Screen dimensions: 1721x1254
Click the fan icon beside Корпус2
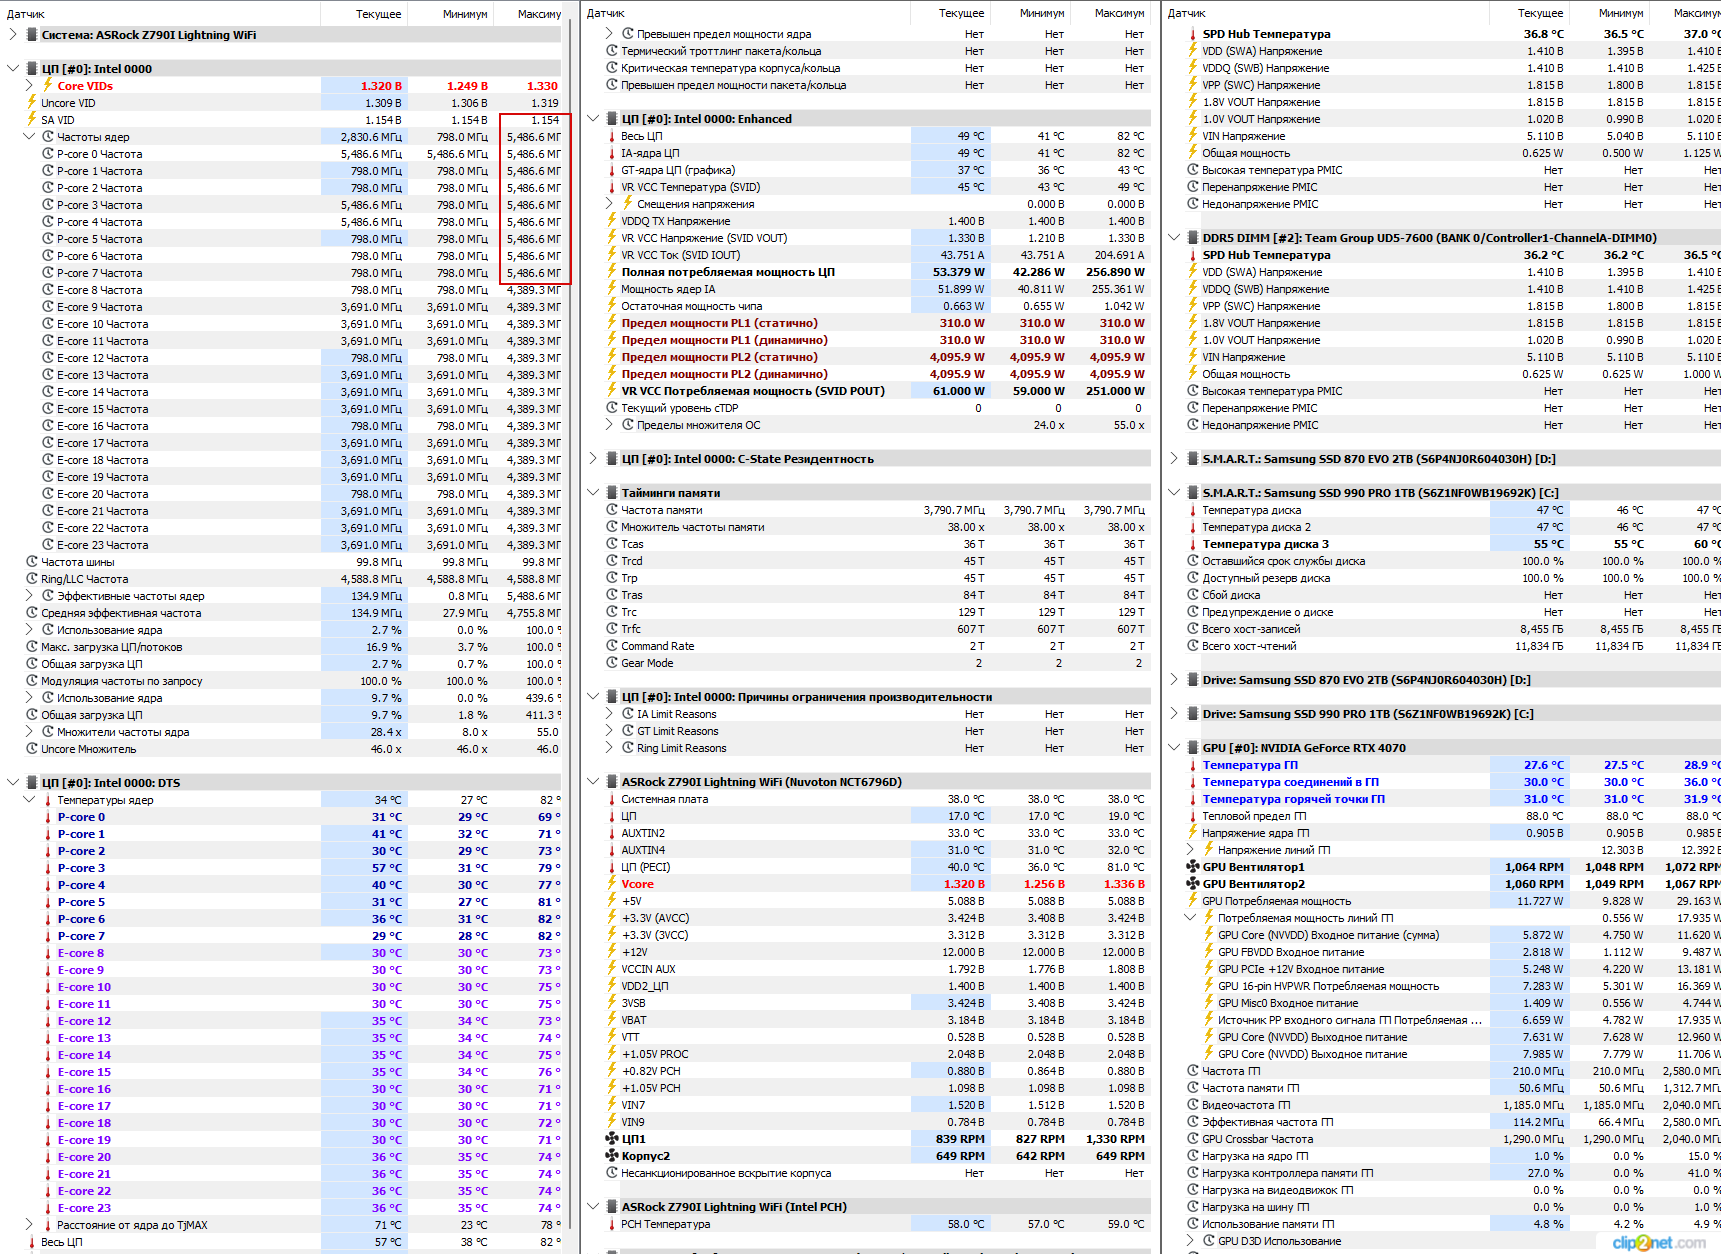pyautogui.click(x=611, y=1155)
